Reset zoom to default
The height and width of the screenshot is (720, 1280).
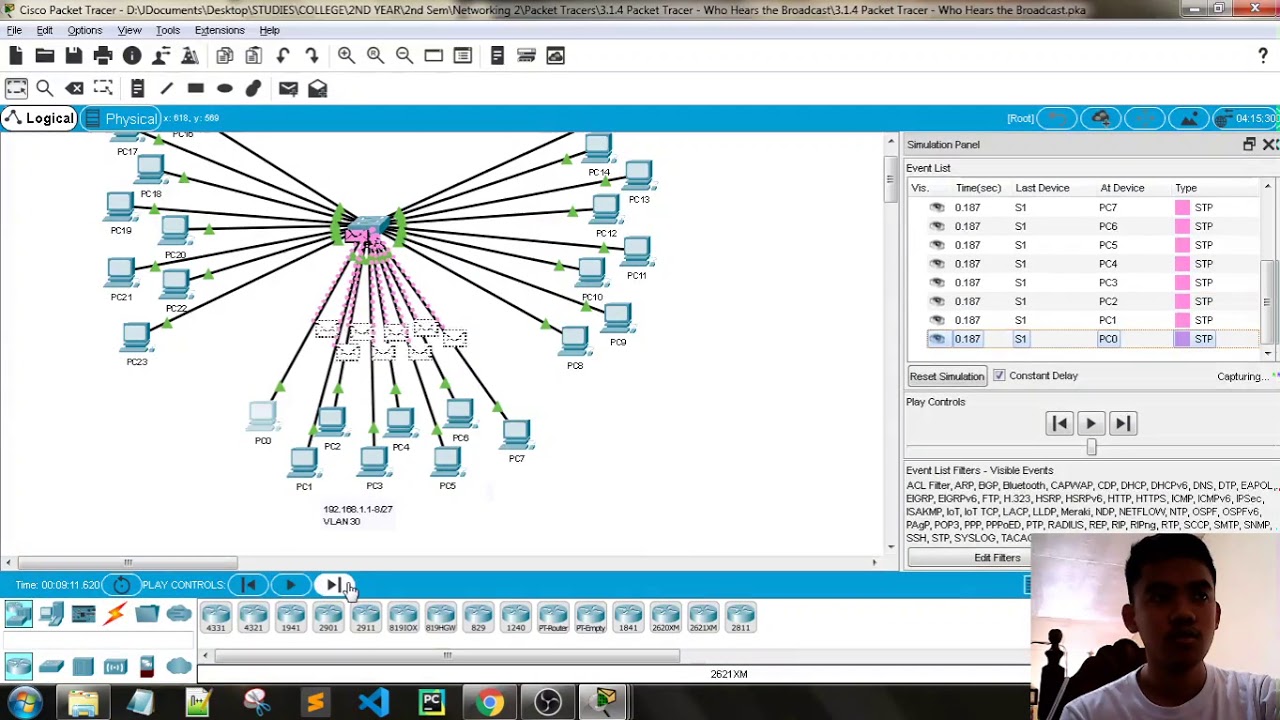pyautogui.click(x=375, y=56)
